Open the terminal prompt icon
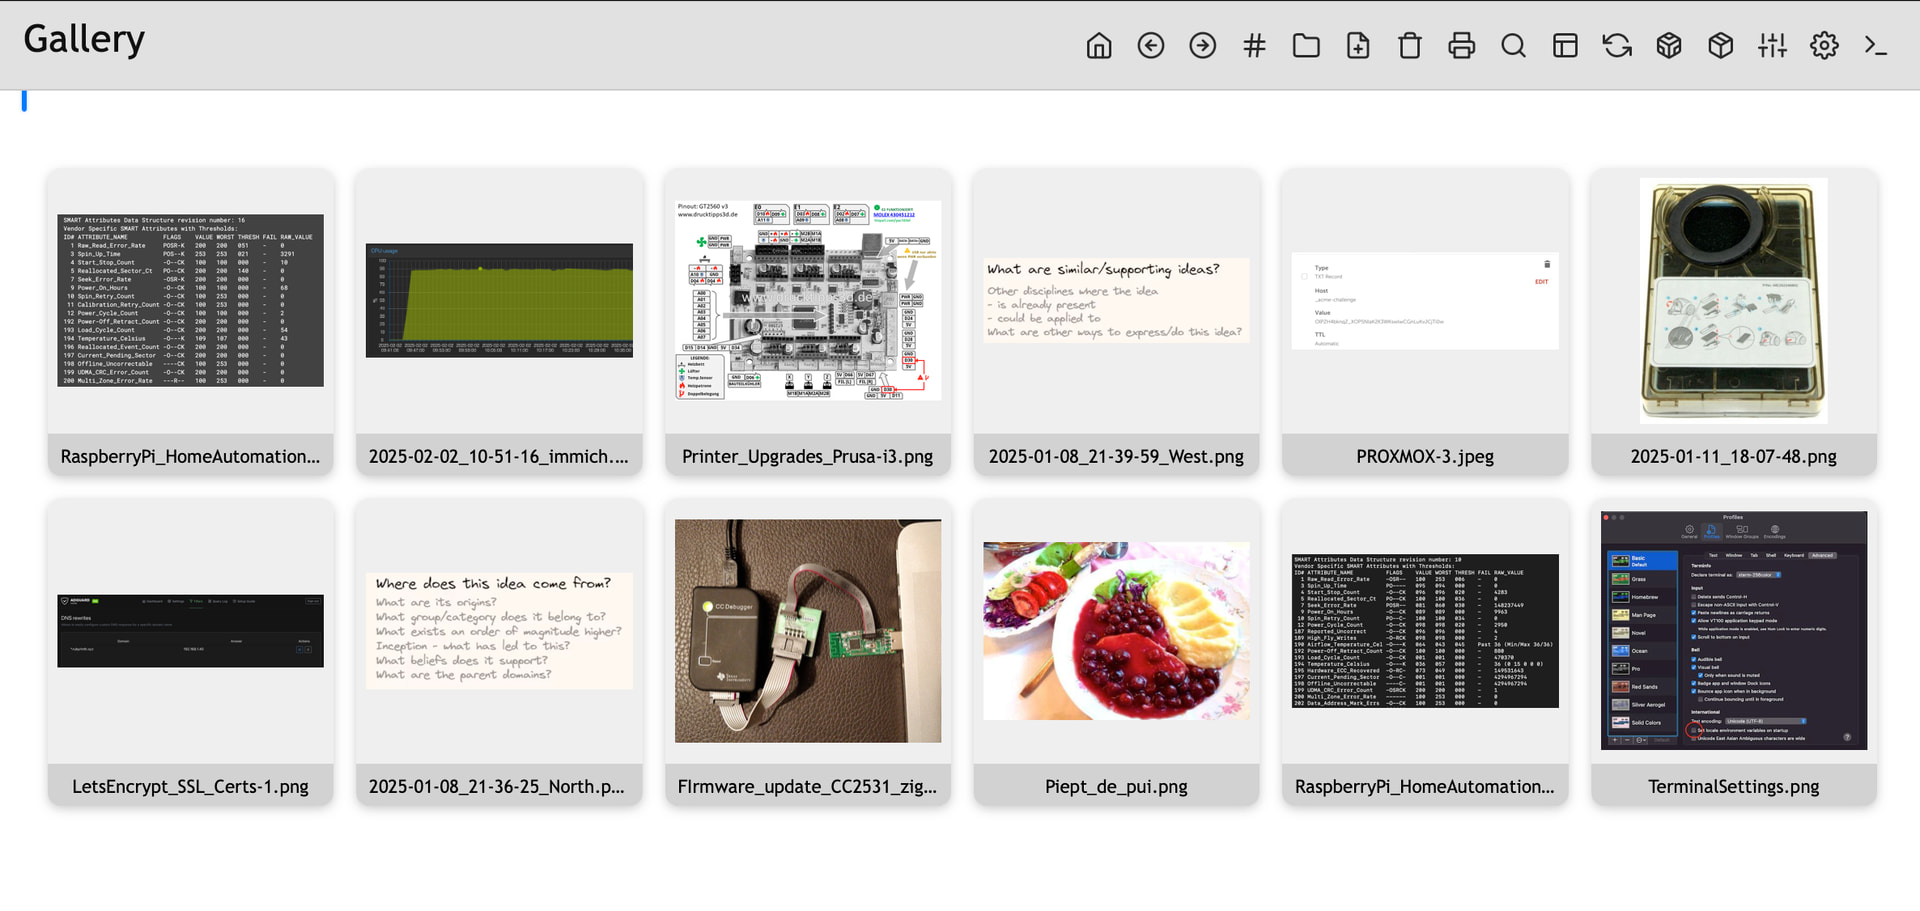1920x911 pixels. [x=1876, y=46]
